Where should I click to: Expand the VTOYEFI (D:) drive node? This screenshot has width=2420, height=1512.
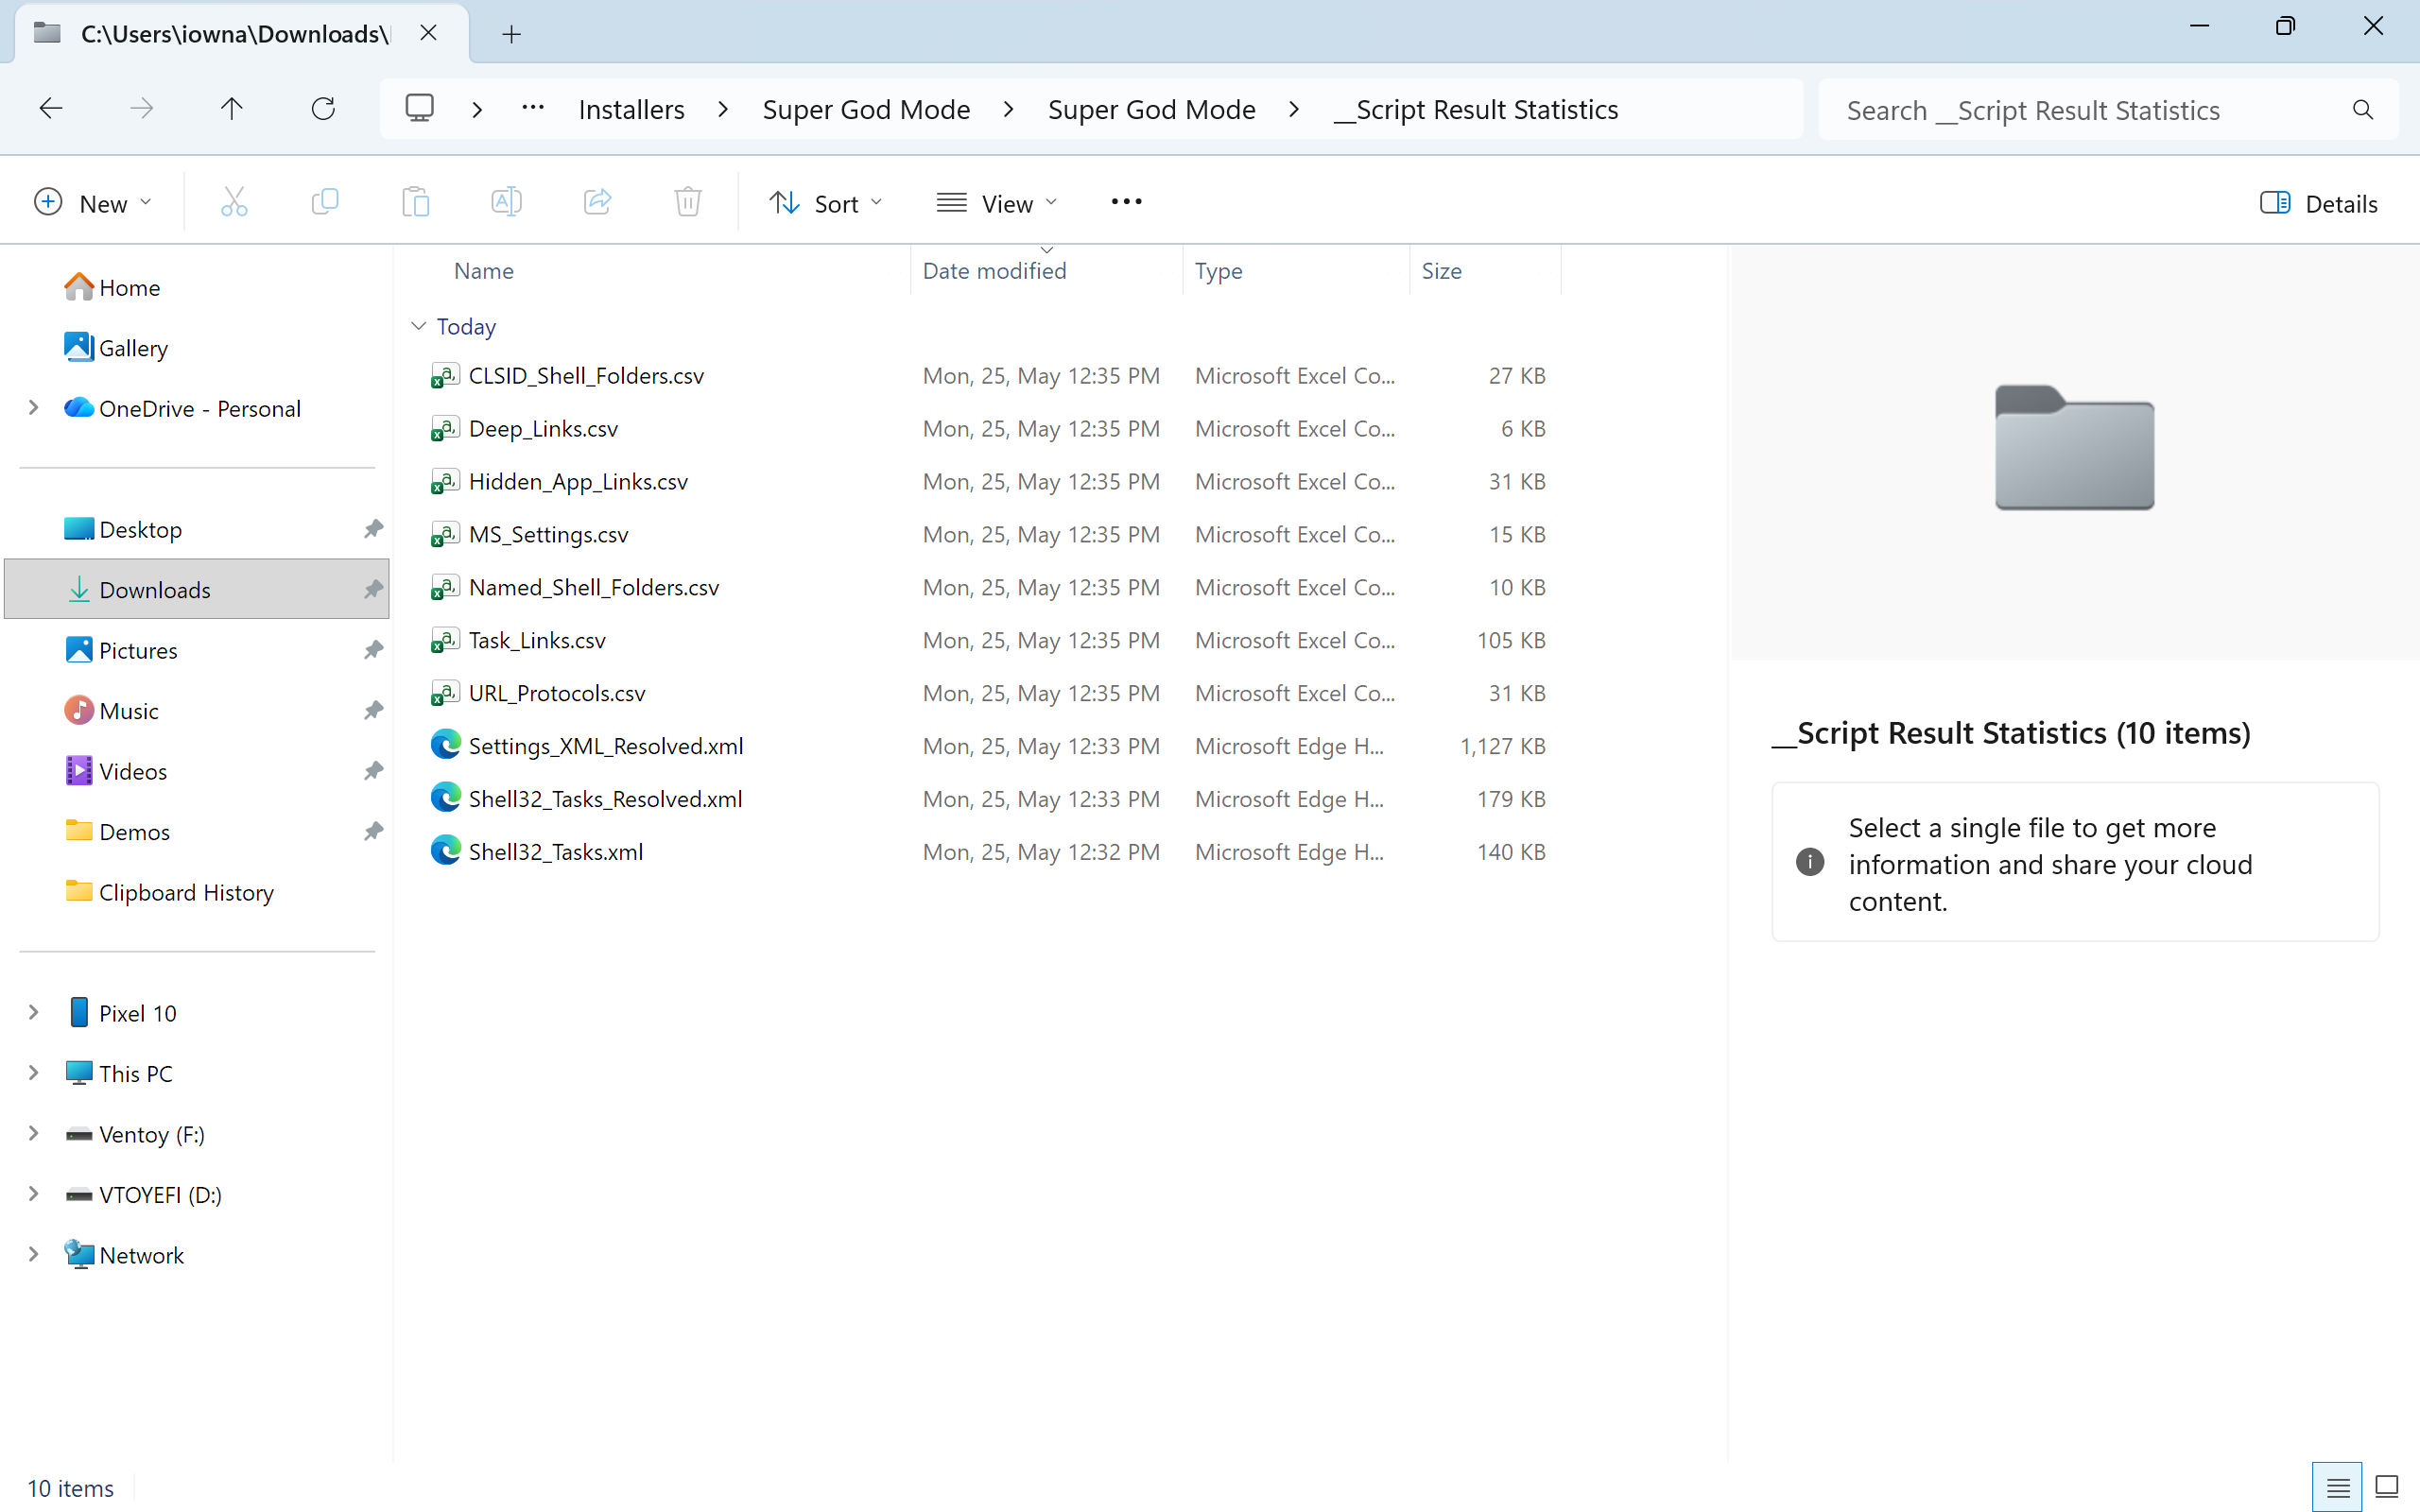point(33,1194)
